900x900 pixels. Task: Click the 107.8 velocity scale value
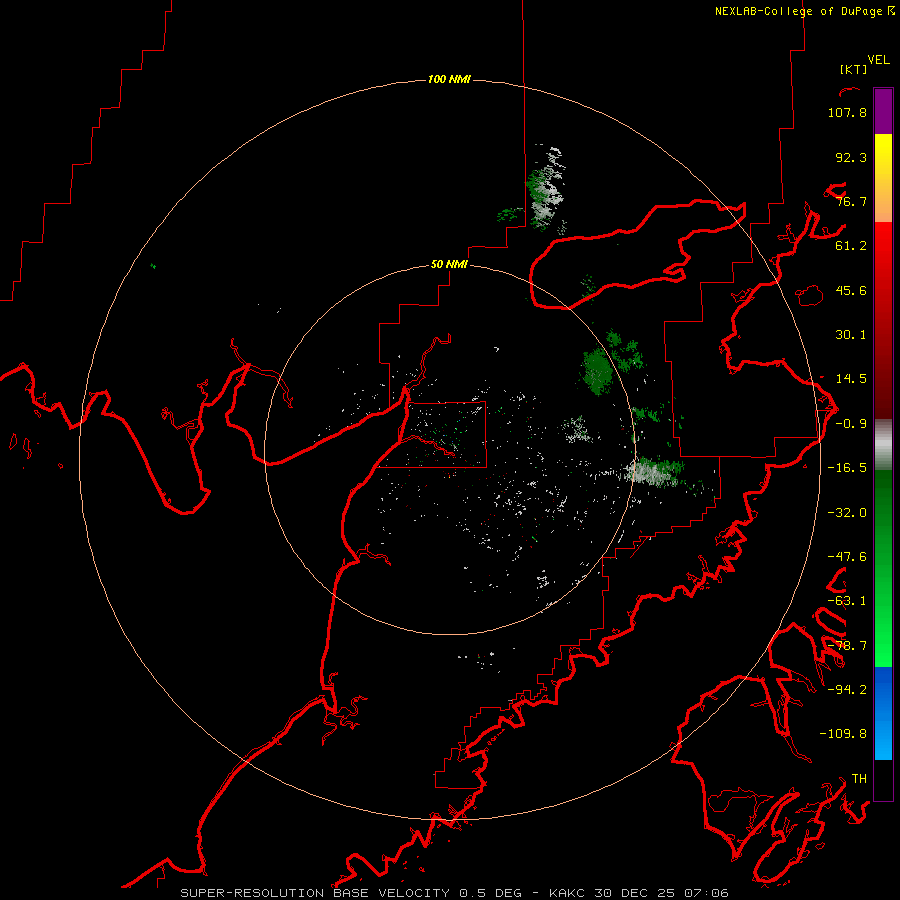[x=847, y=112]
